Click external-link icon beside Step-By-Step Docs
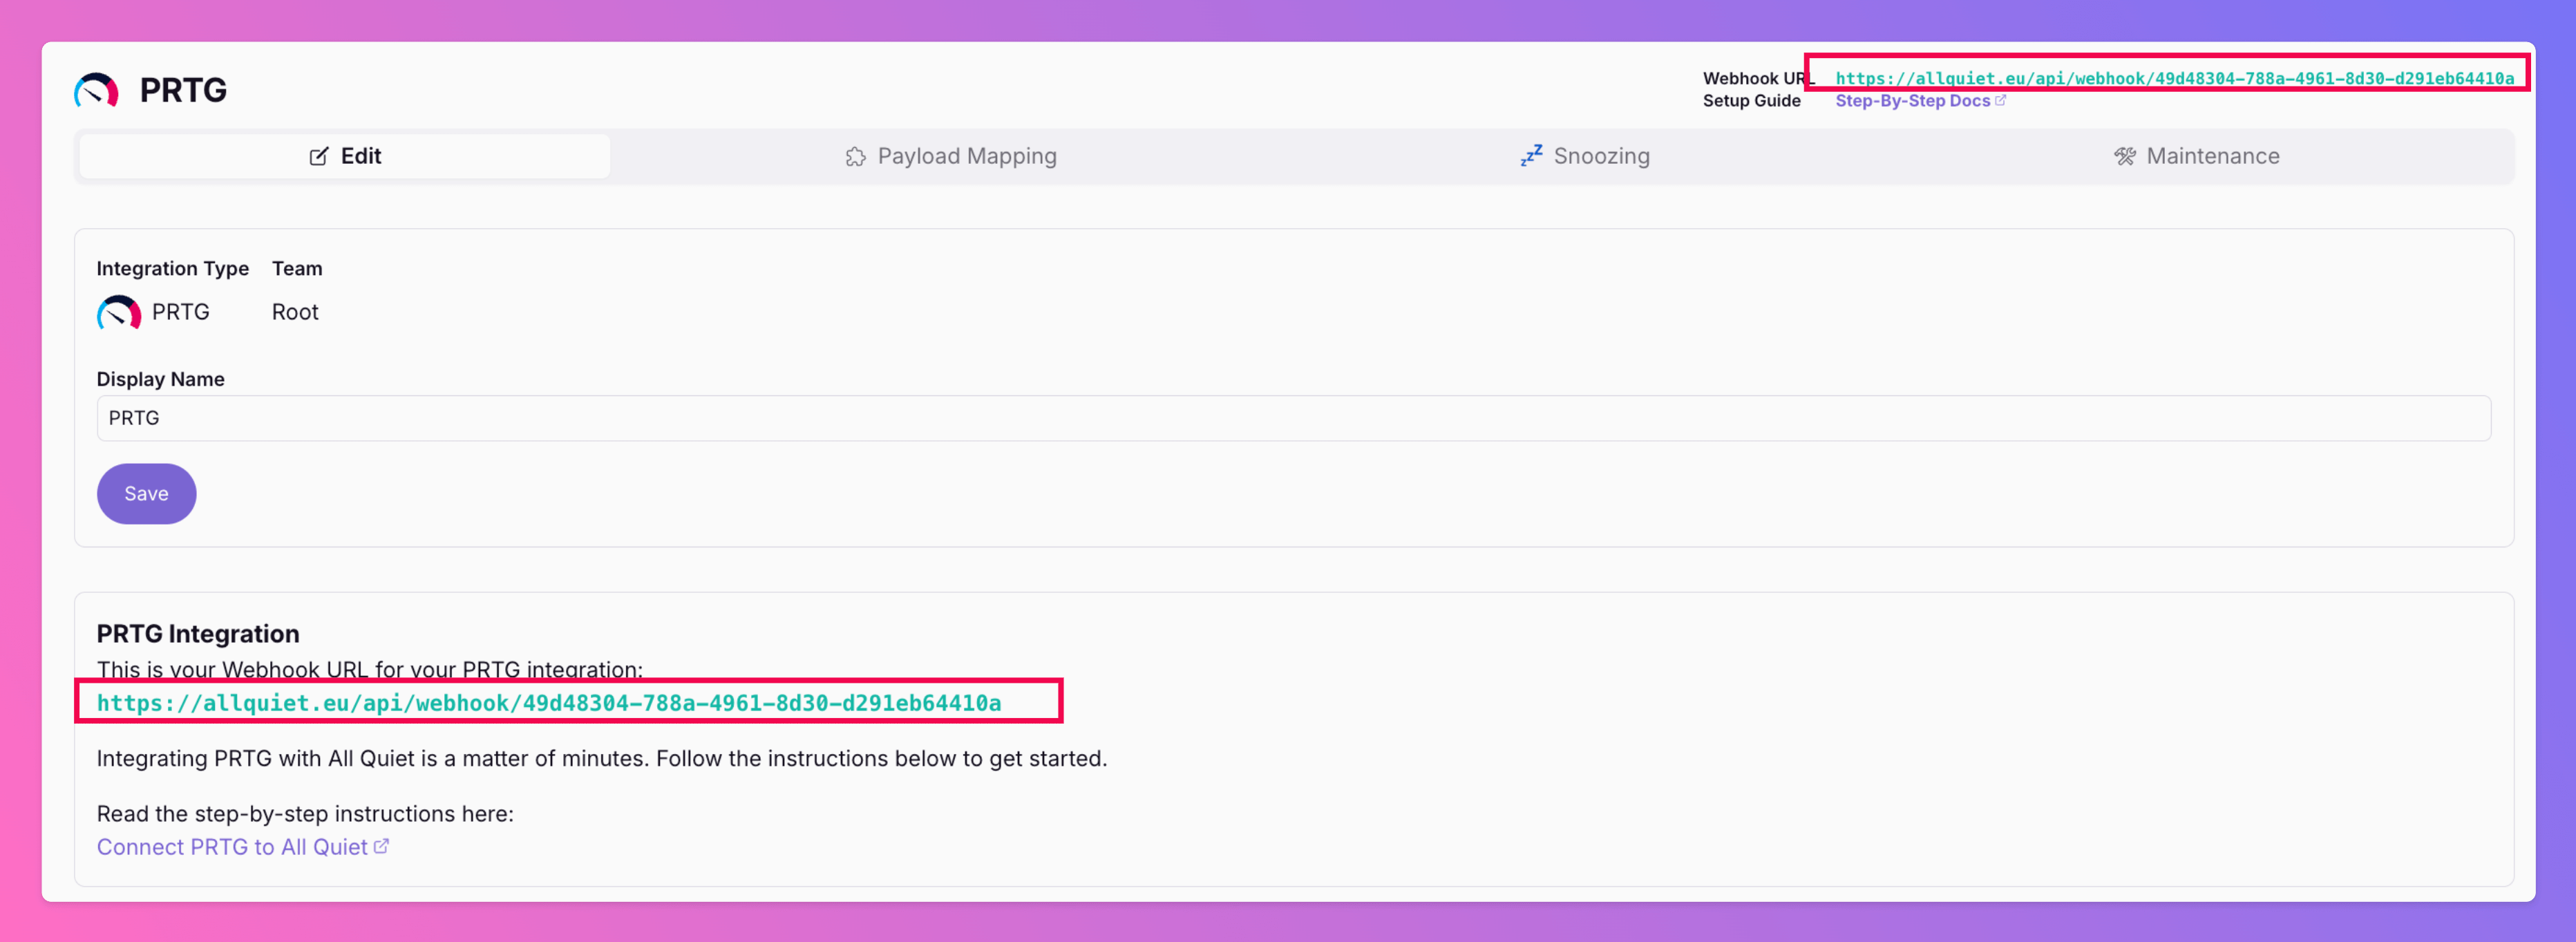This screenshot has width=2576, height=942. pyautogui.click(x=2000, y=101)
